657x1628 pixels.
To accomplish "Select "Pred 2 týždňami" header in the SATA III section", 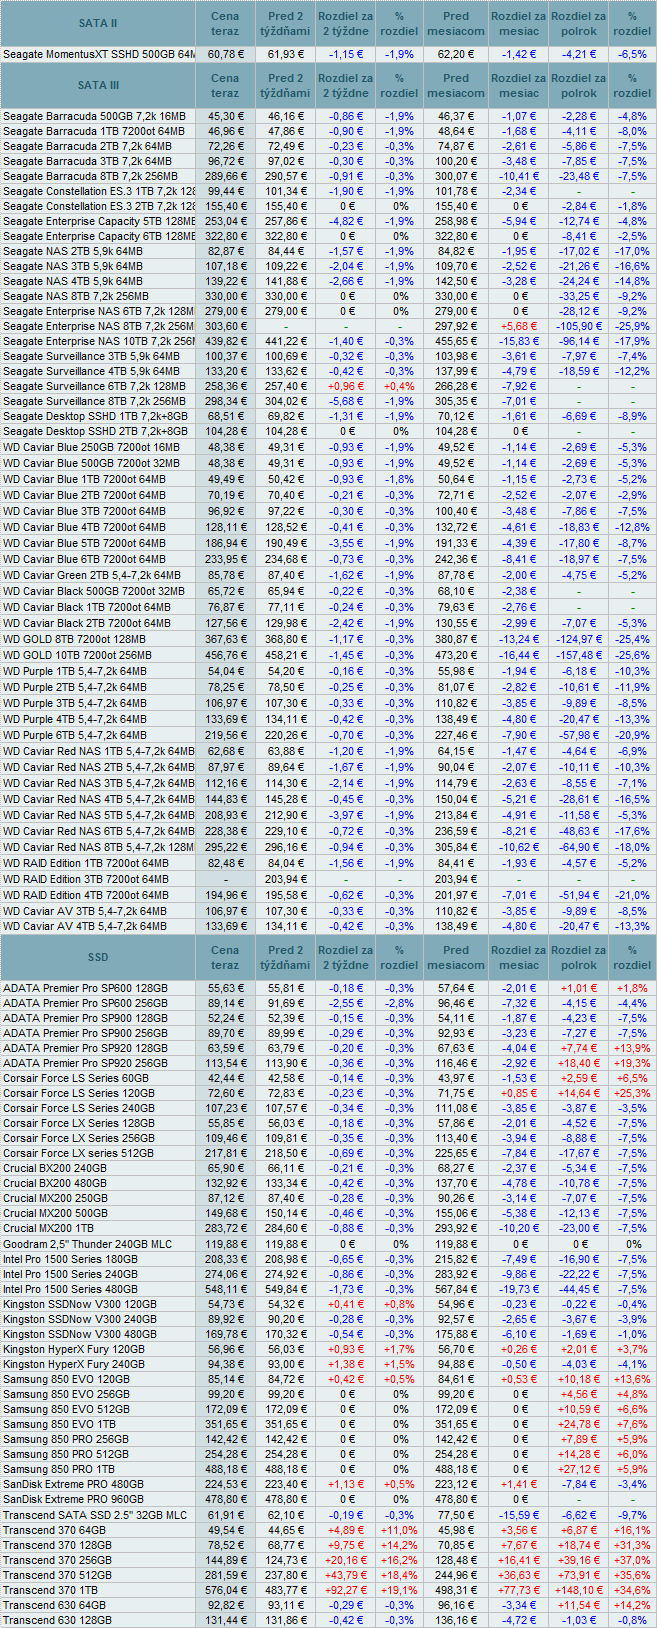I will pyautogui.click(x=286, y=85).
